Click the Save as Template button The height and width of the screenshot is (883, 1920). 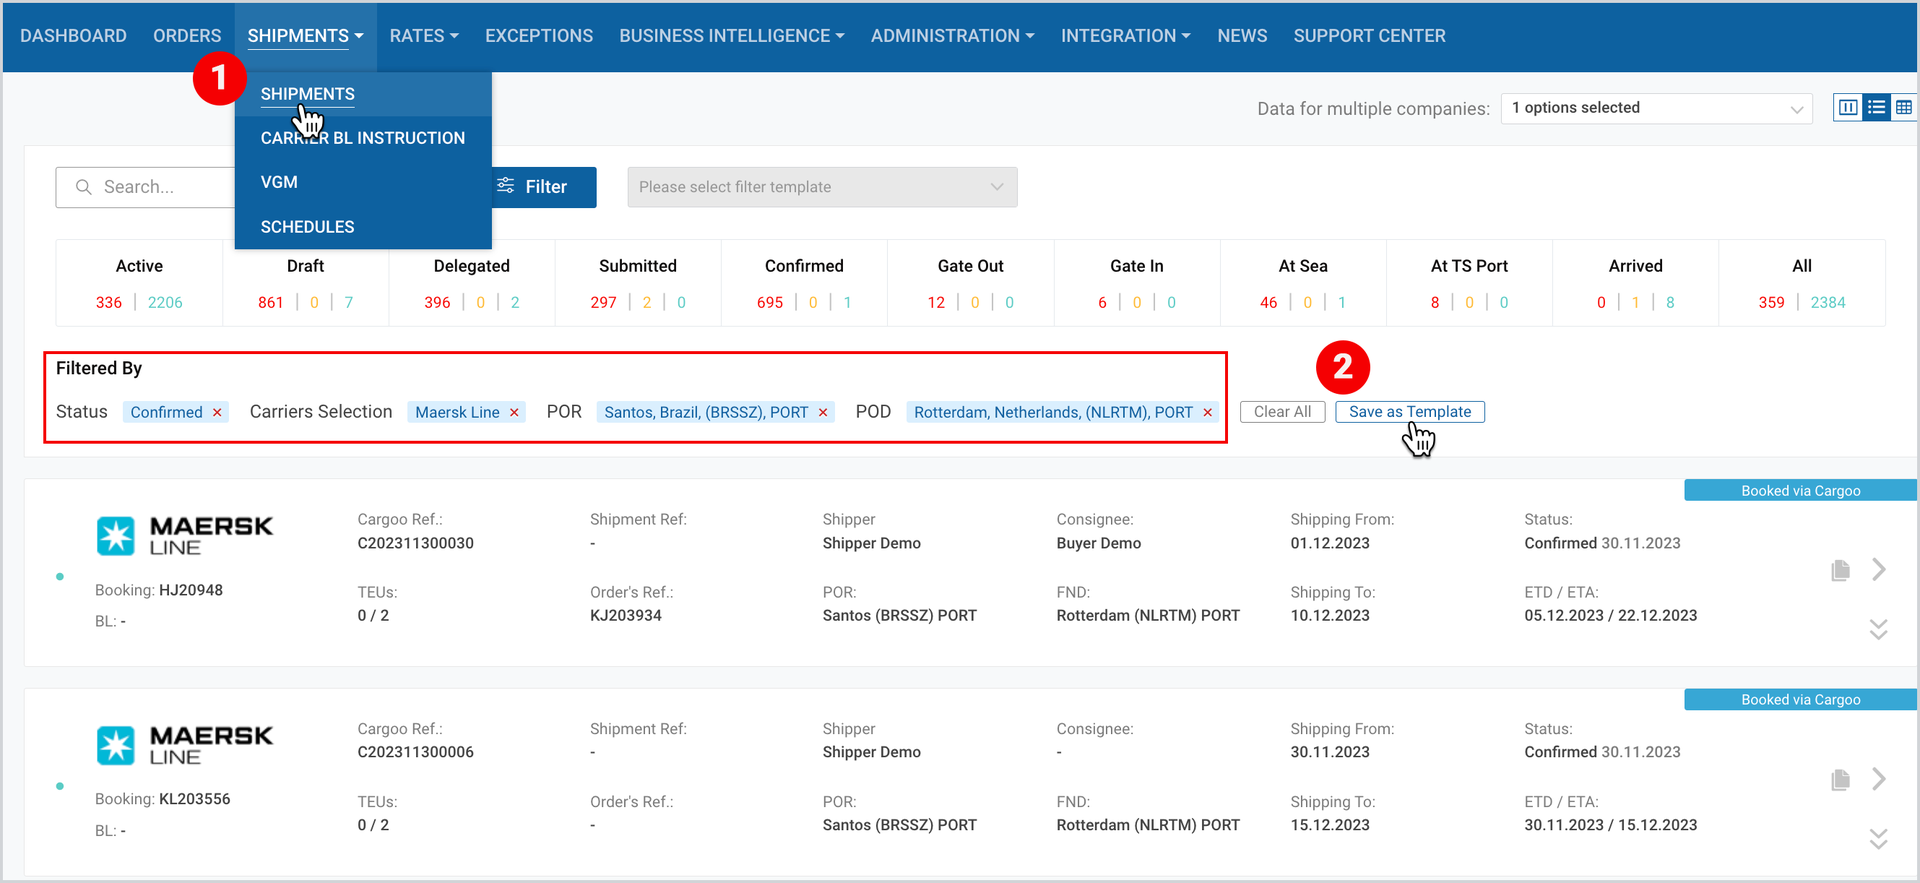pos(1410,412)
